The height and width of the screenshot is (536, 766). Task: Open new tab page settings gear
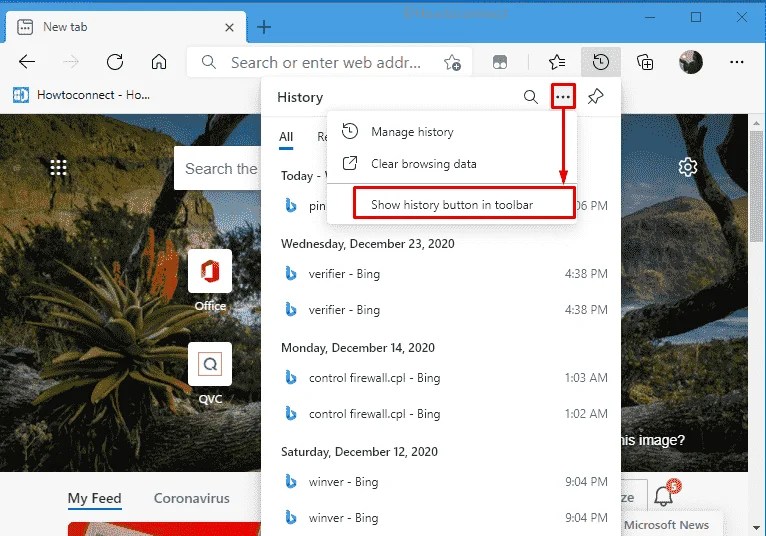pos(688,167)
